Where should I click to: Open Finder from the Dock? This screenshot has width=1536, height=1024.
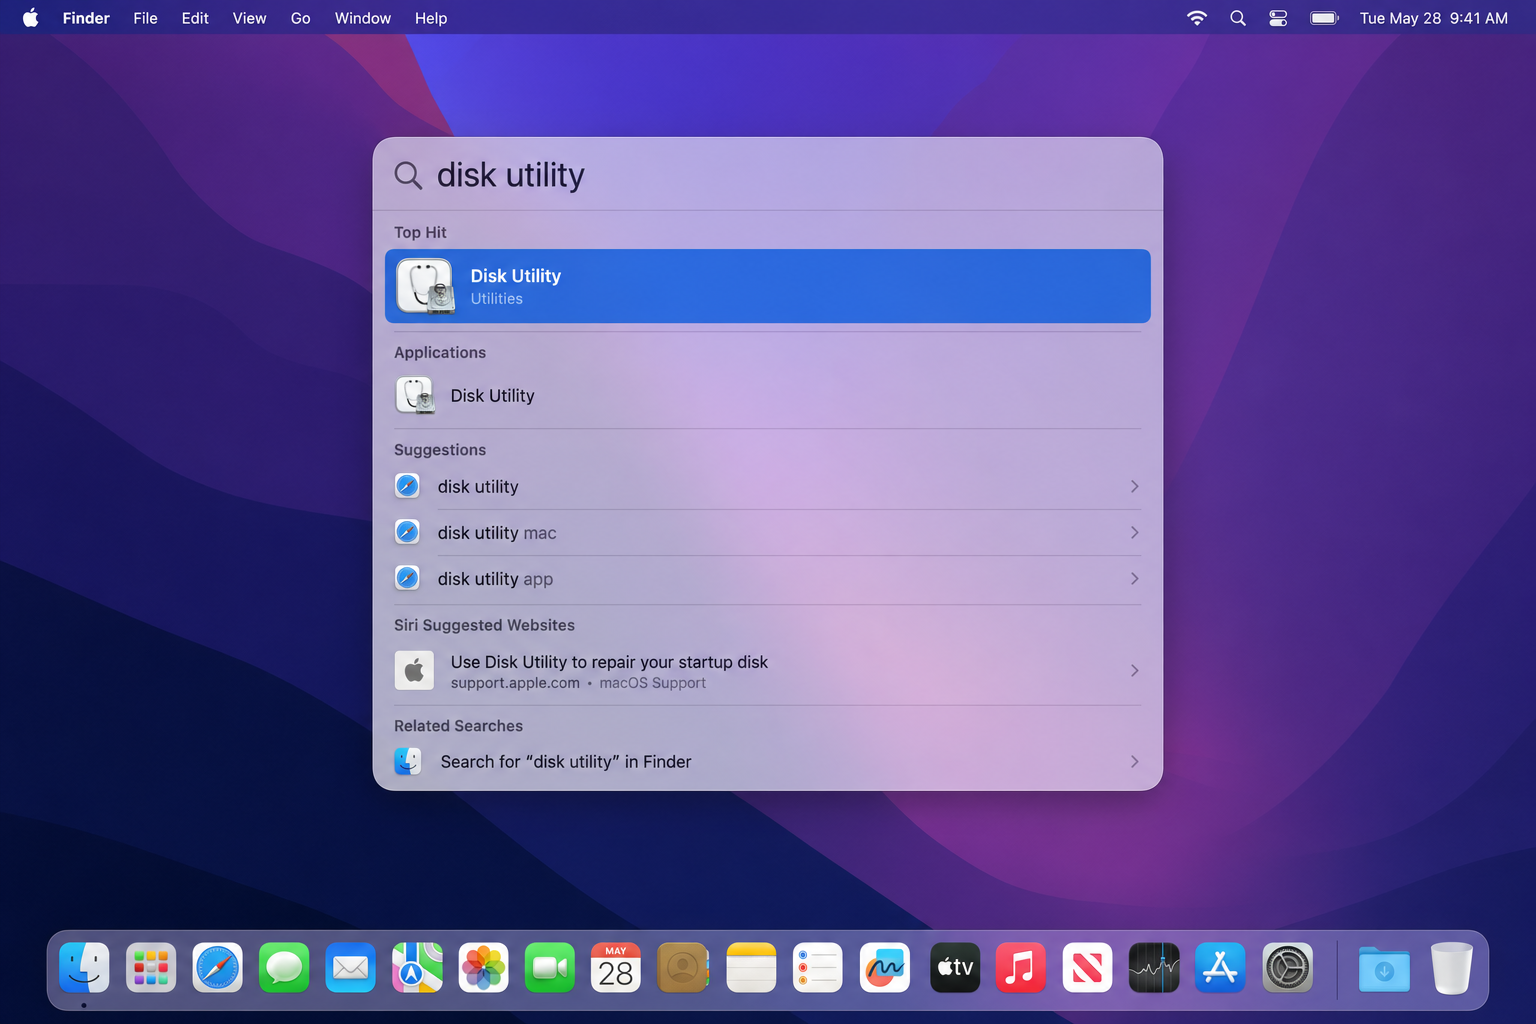[84, 968]
